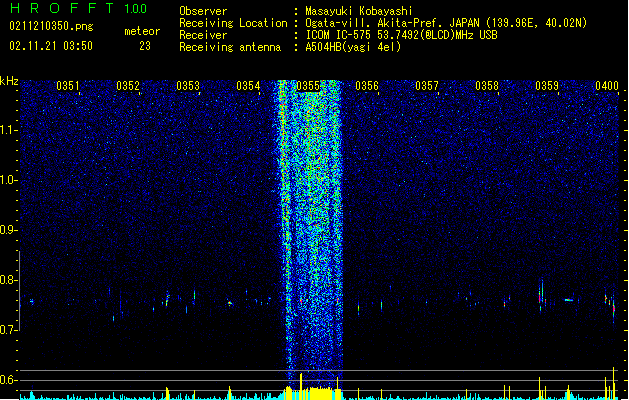Click the 0358 time marker

pyautogui.click(x=487, y=85)
